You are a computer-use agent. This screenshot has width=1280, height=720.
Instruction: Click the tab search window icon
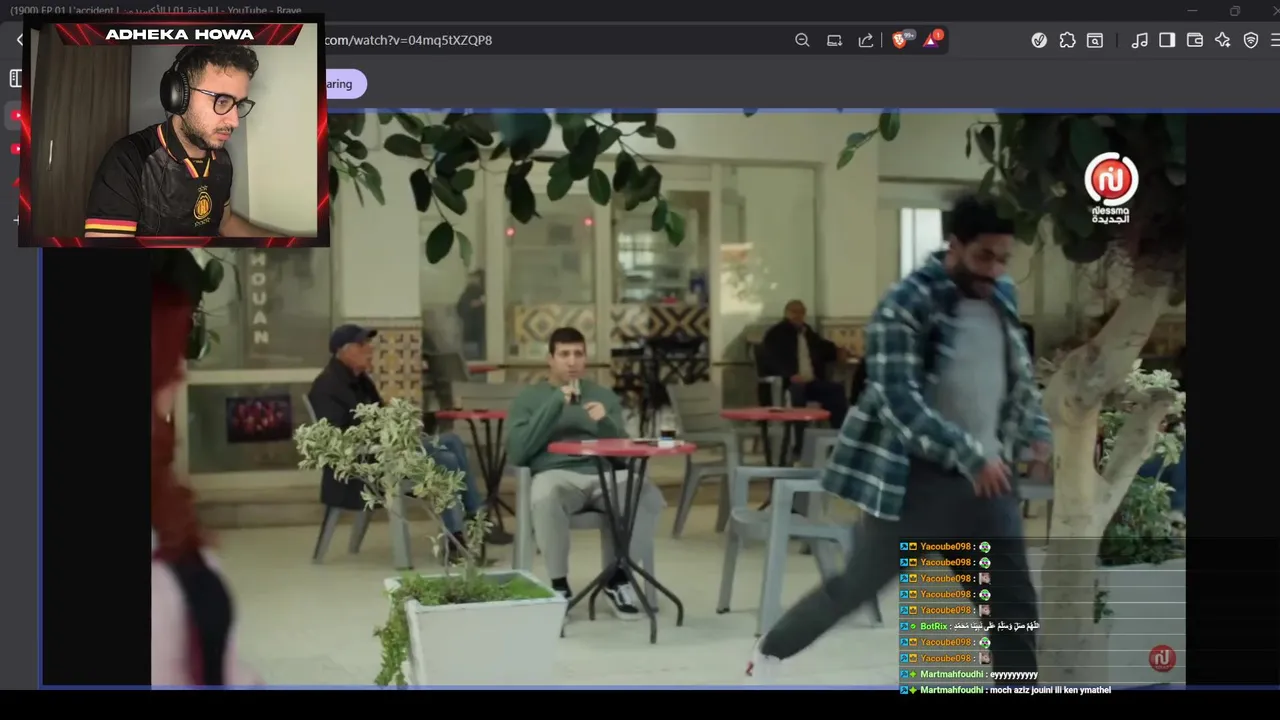[1095, 40]
